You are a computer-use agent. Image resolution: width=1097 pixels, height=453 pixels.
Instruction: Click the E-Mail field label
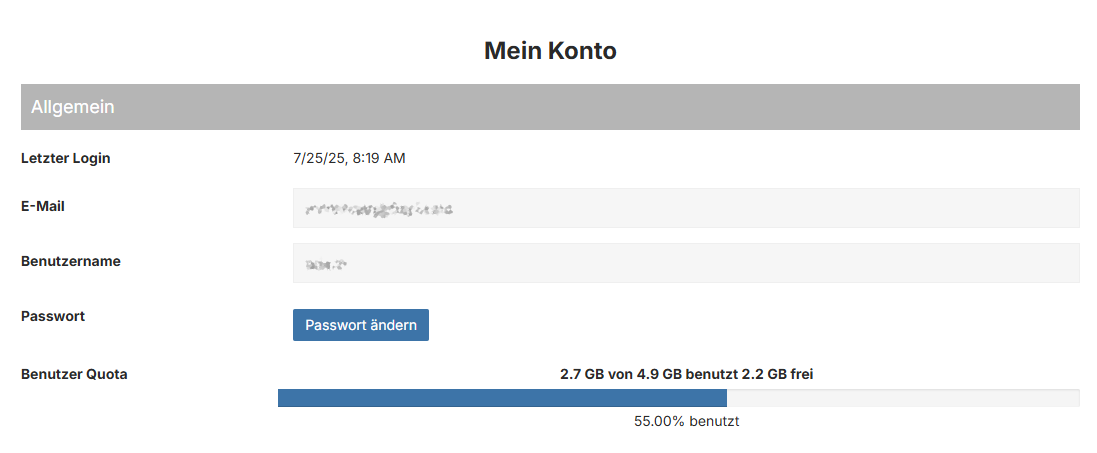click(x=43, y=206)
